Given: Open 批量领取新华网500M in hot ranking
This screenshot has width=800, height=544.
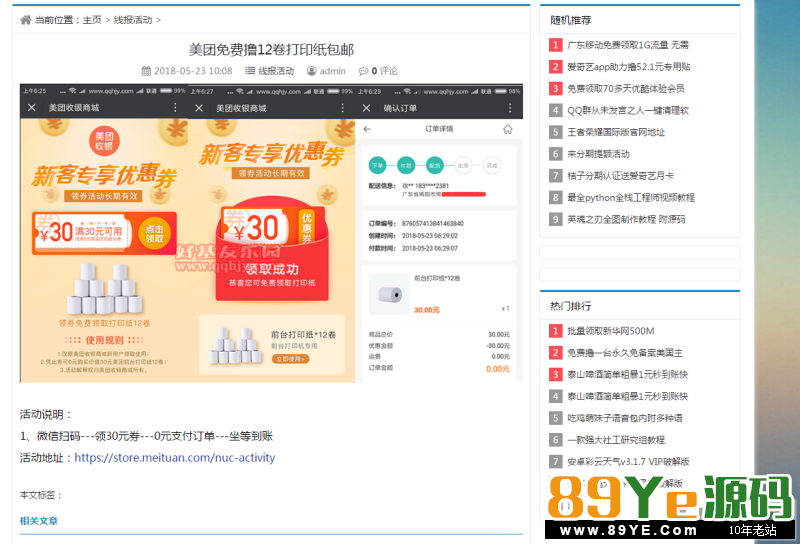Looking at the screenshot, I should [610, 331].
